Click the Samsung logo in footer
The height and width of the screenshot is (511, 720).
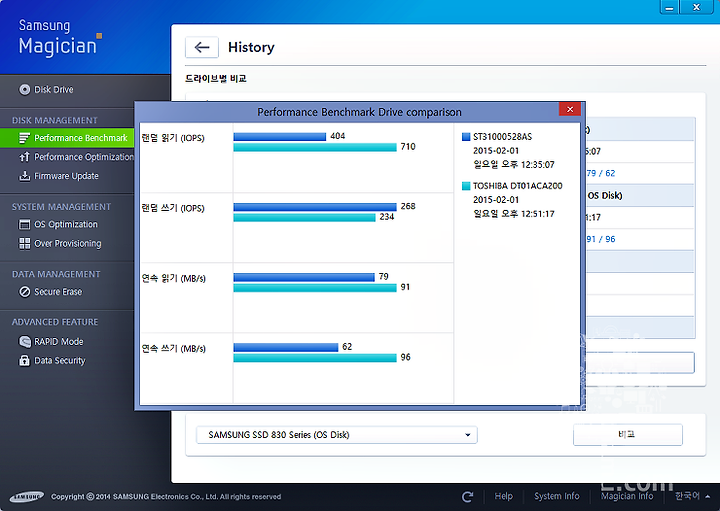27,497
